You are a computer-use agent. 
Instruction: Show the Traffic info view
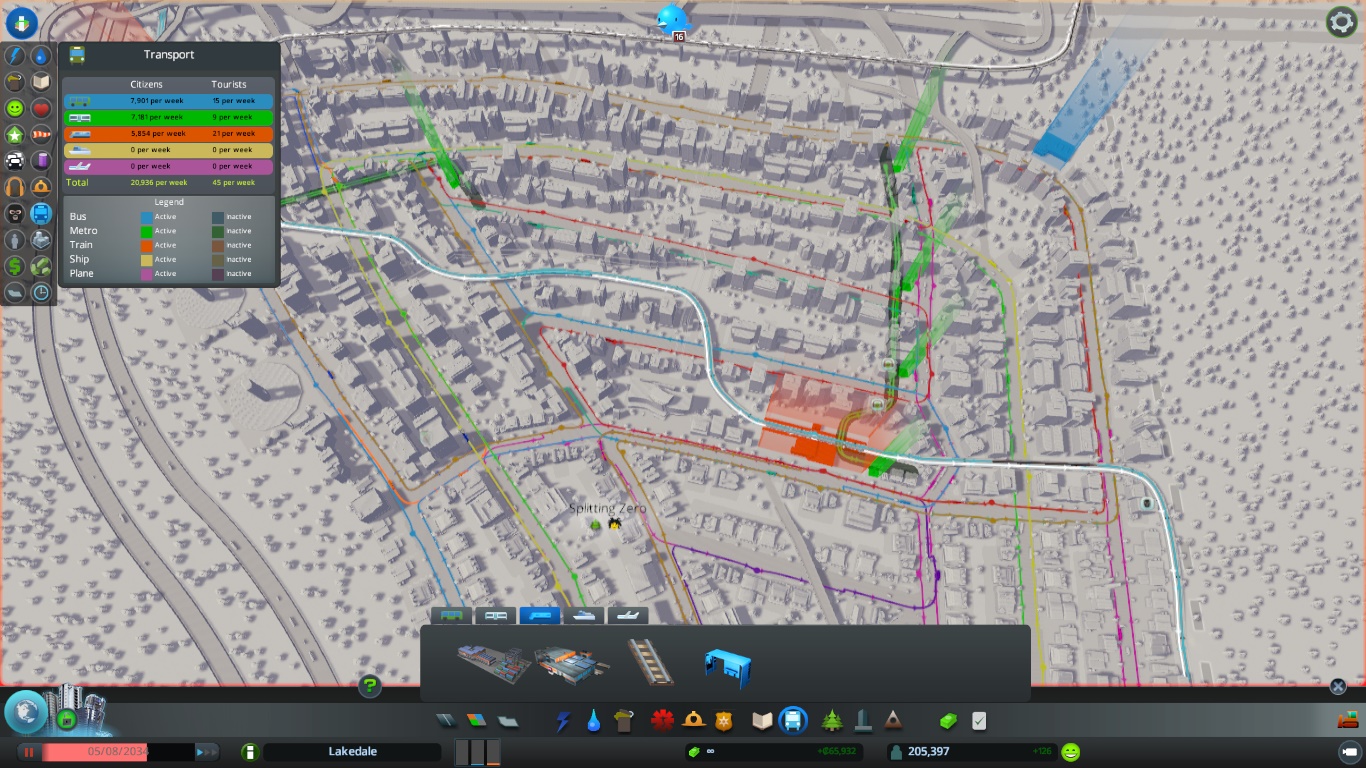coord(15,160)
